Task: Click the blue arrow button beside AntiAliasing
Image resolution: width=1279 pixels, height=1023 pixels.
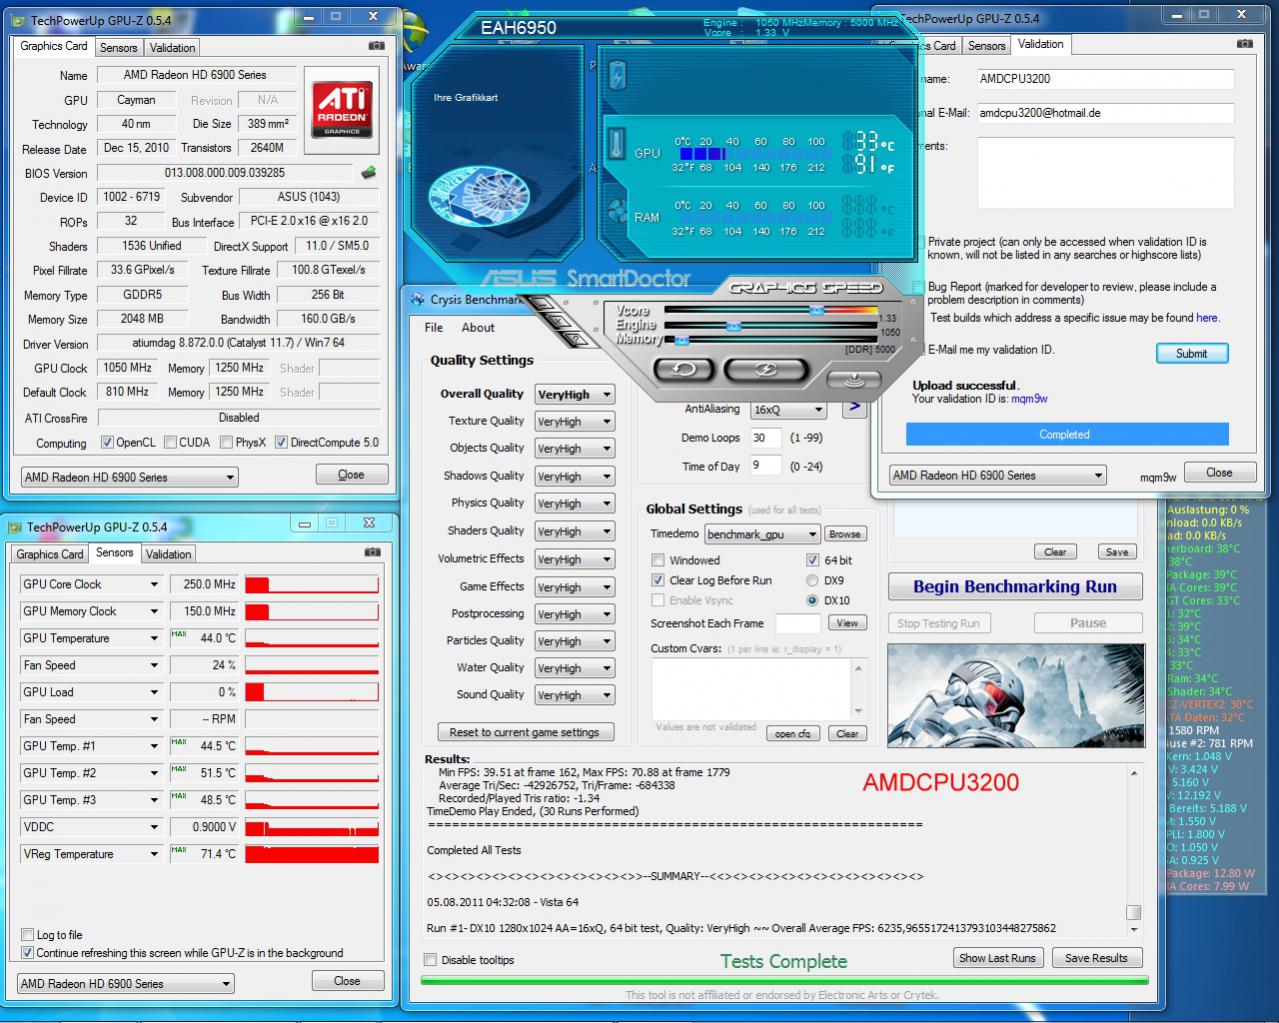Action: (853, 407)
